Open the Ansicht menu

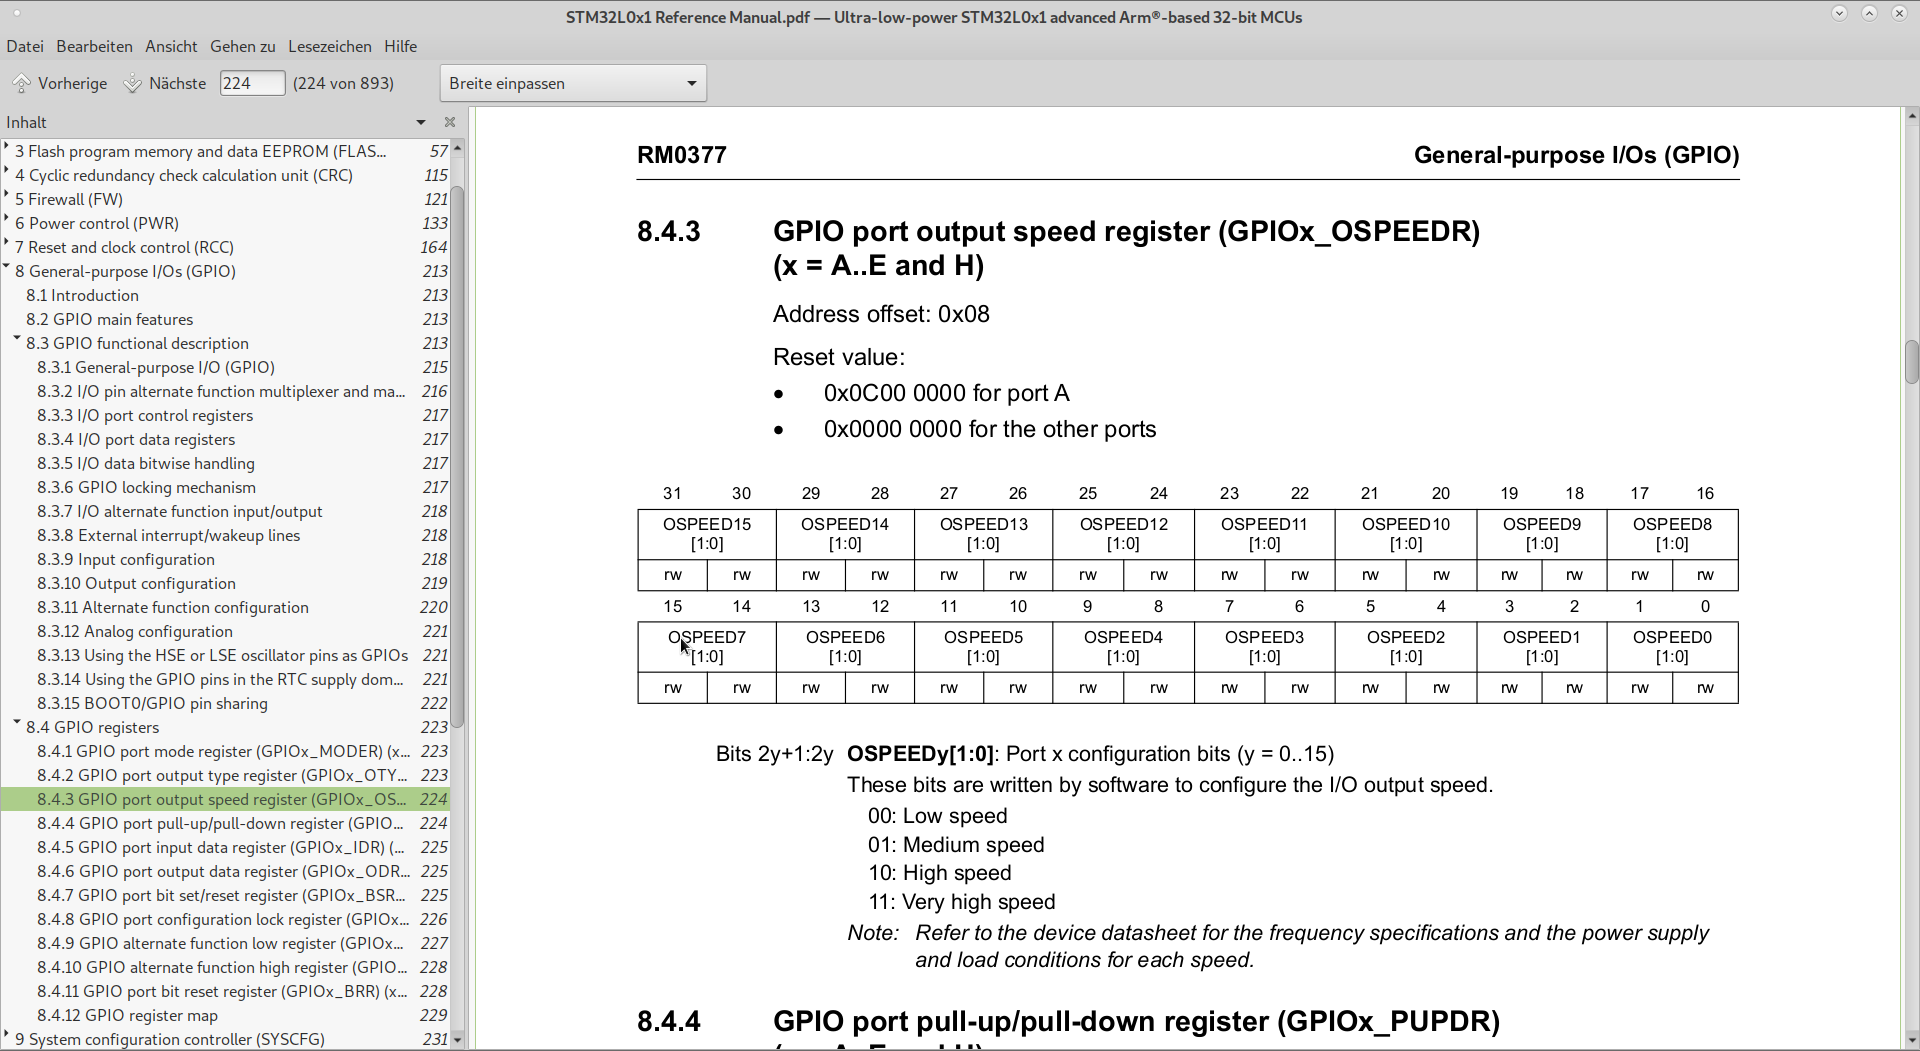point(171,46)
